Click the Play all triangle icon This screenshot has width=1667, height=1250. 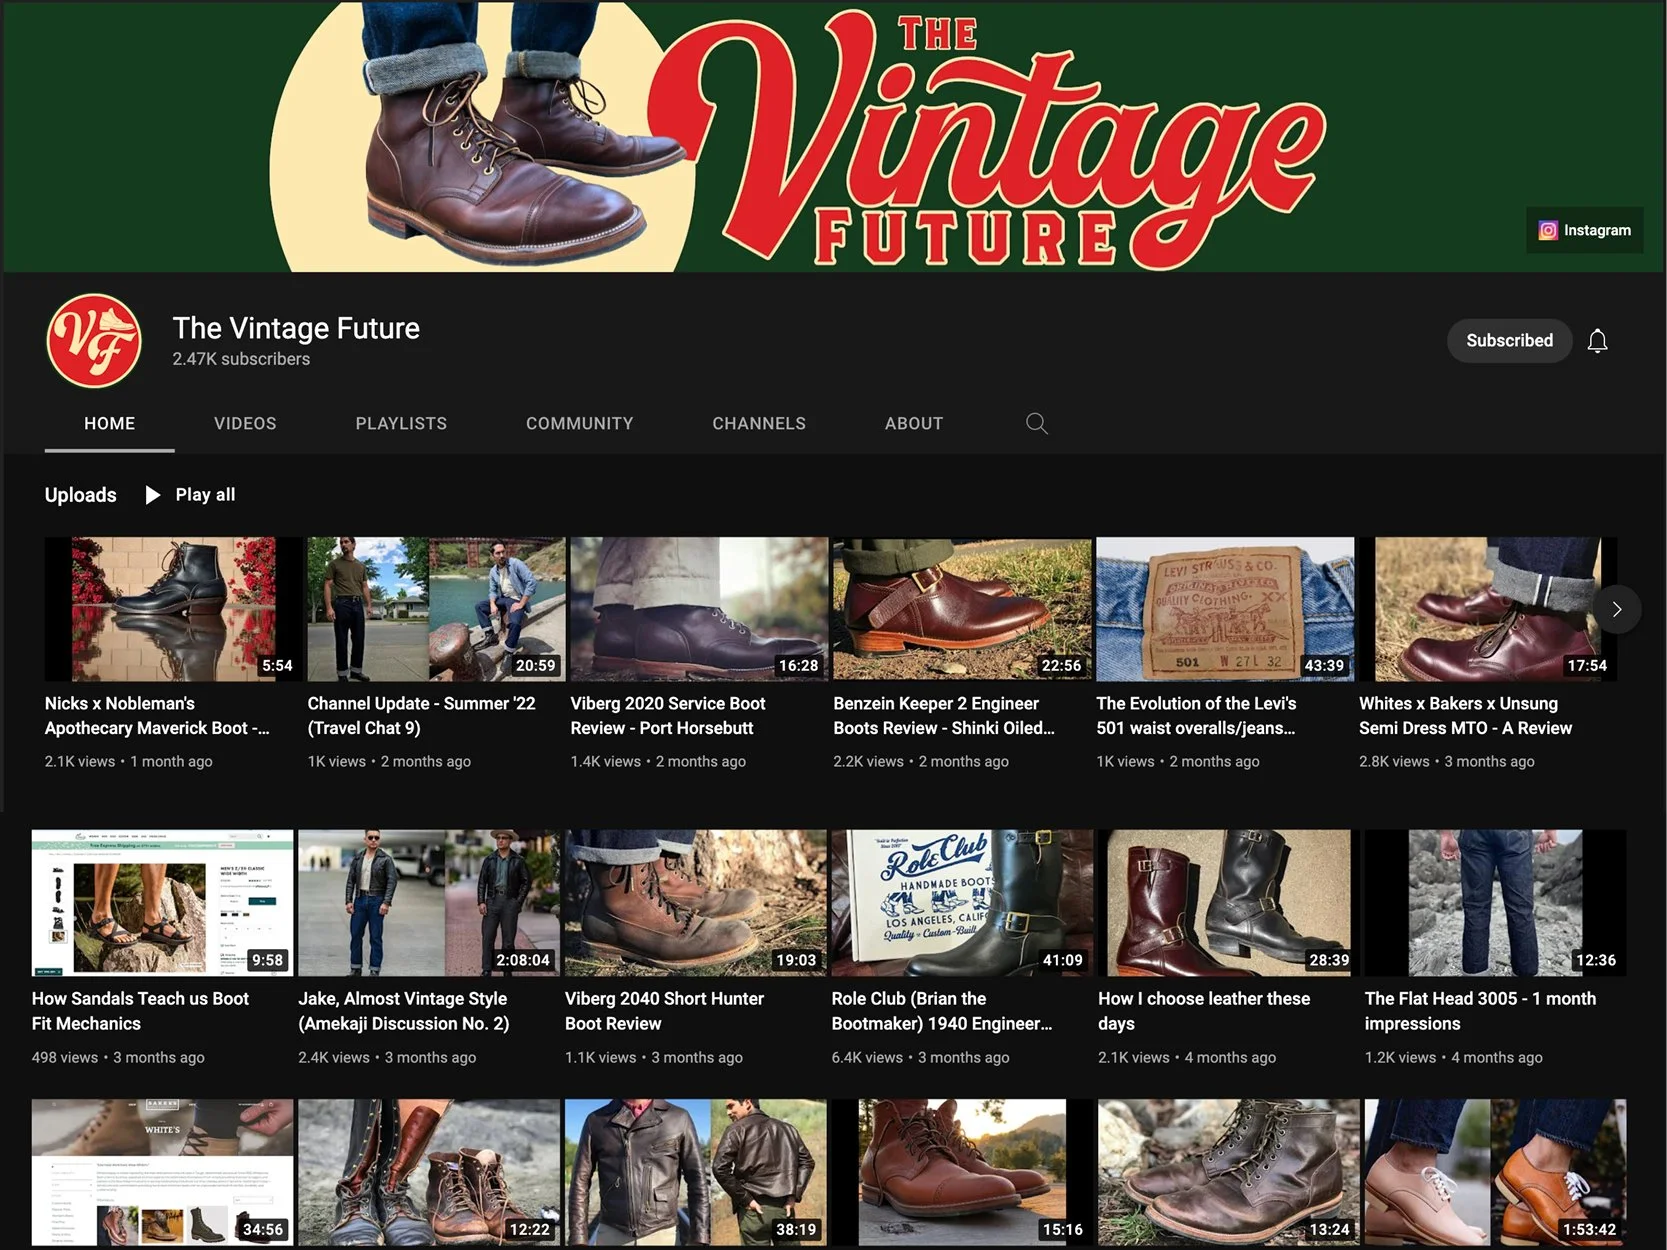pos(151,494)
